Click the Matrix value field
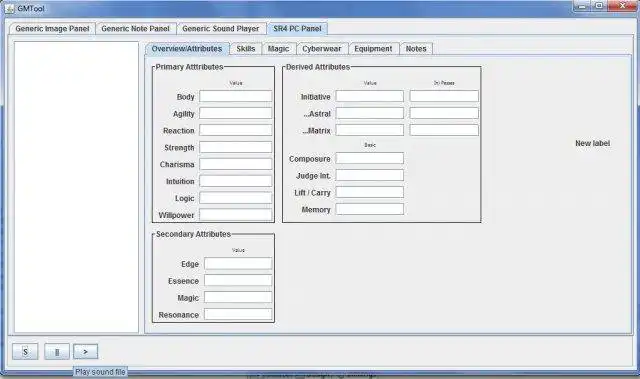This screenshot has height=379, width=640. click(x=370, y=130)
